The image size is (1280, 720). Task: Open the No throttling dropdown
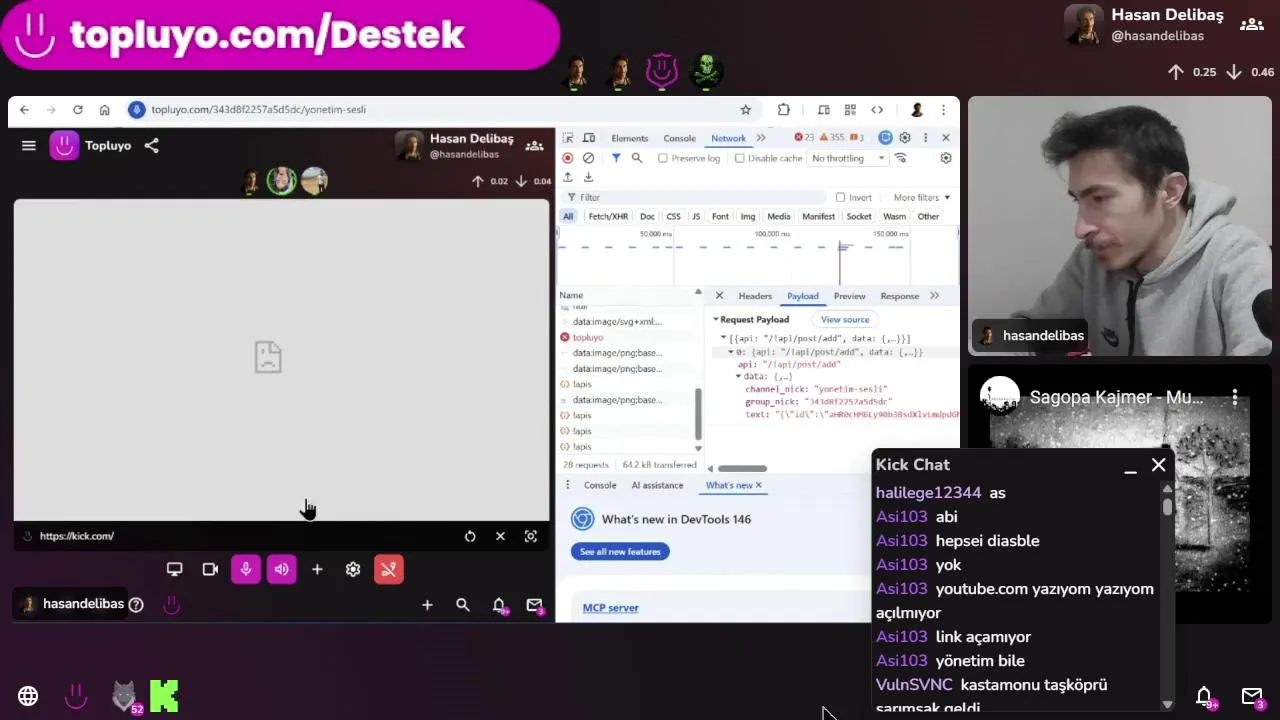point(848,158)
